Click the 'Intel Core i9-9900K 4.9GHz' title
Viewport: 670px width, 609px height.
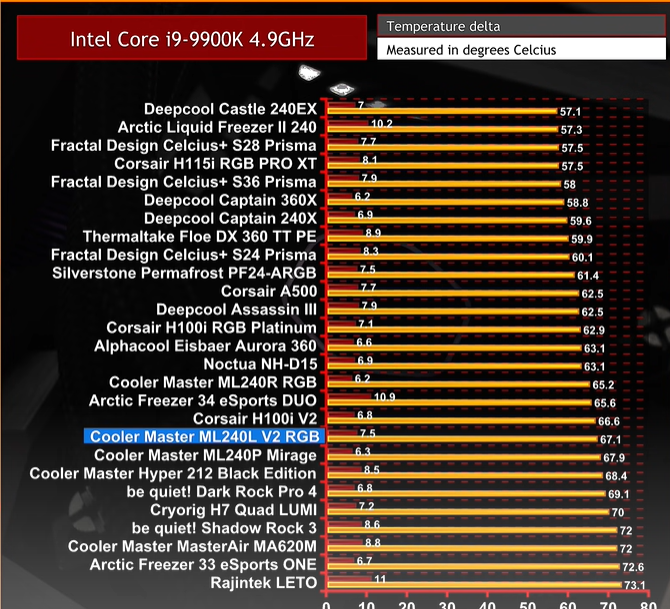[192, 40]
